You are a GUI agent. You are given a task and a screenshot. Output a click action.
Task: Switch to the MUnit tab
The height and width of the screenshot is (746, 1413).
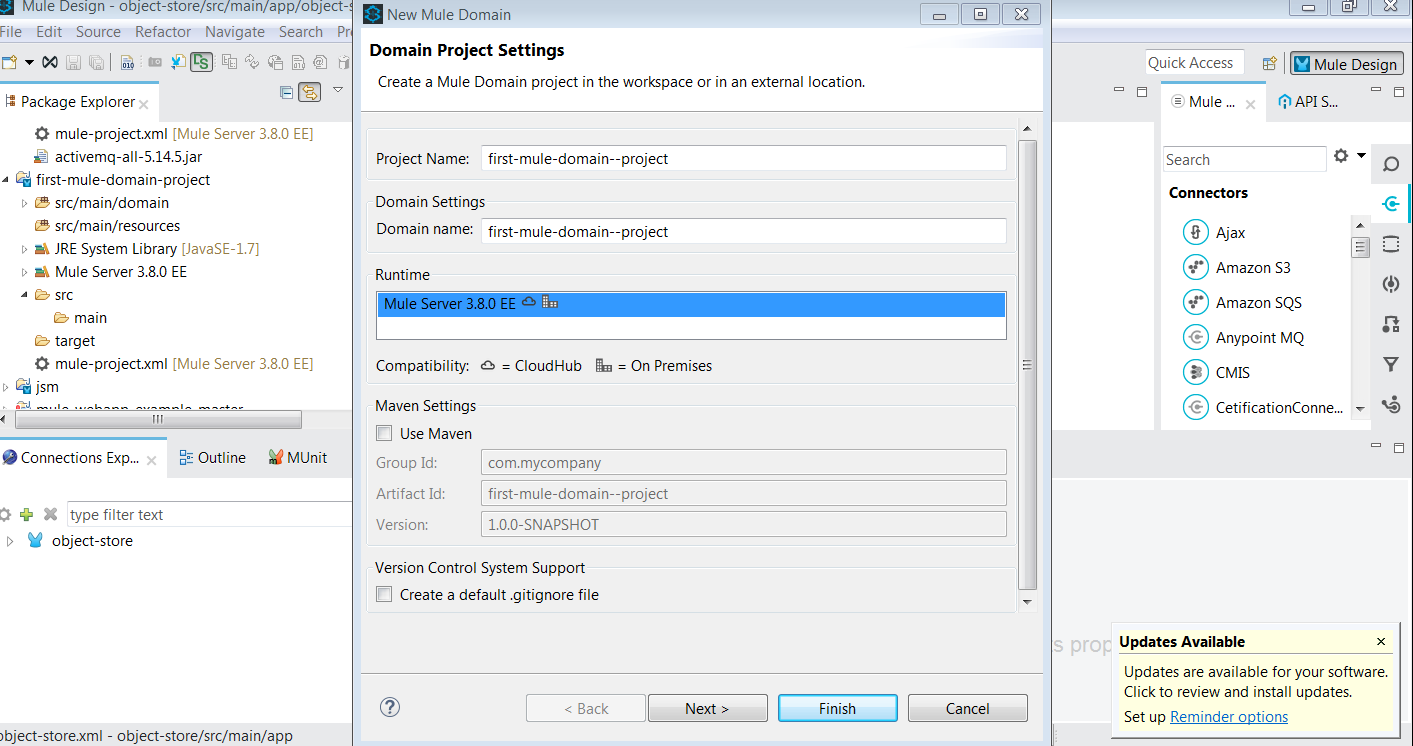coord(298,457)
